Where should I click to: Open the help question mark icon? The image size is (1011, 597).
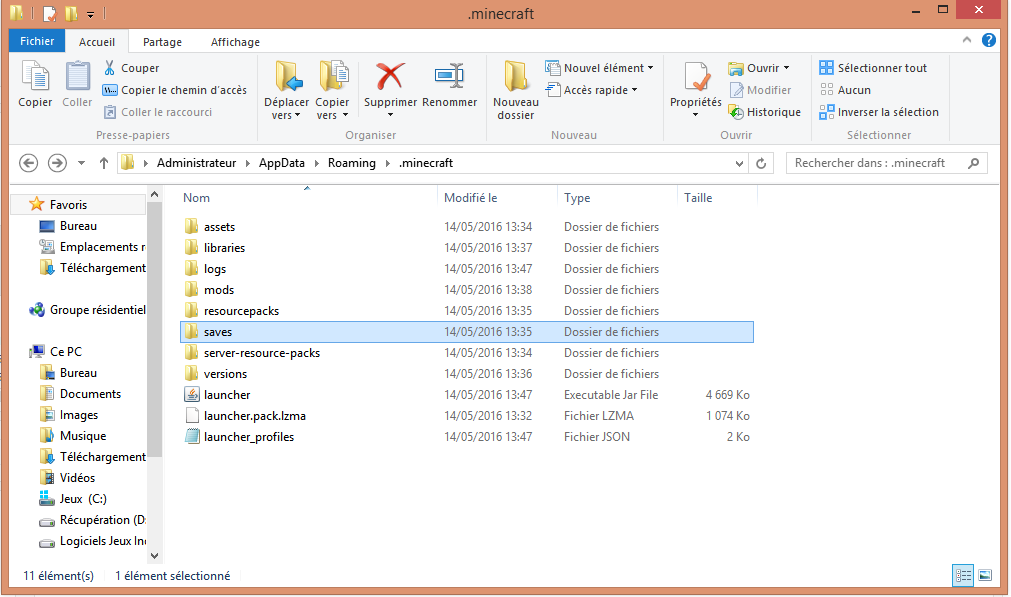(x=988, y=40)
